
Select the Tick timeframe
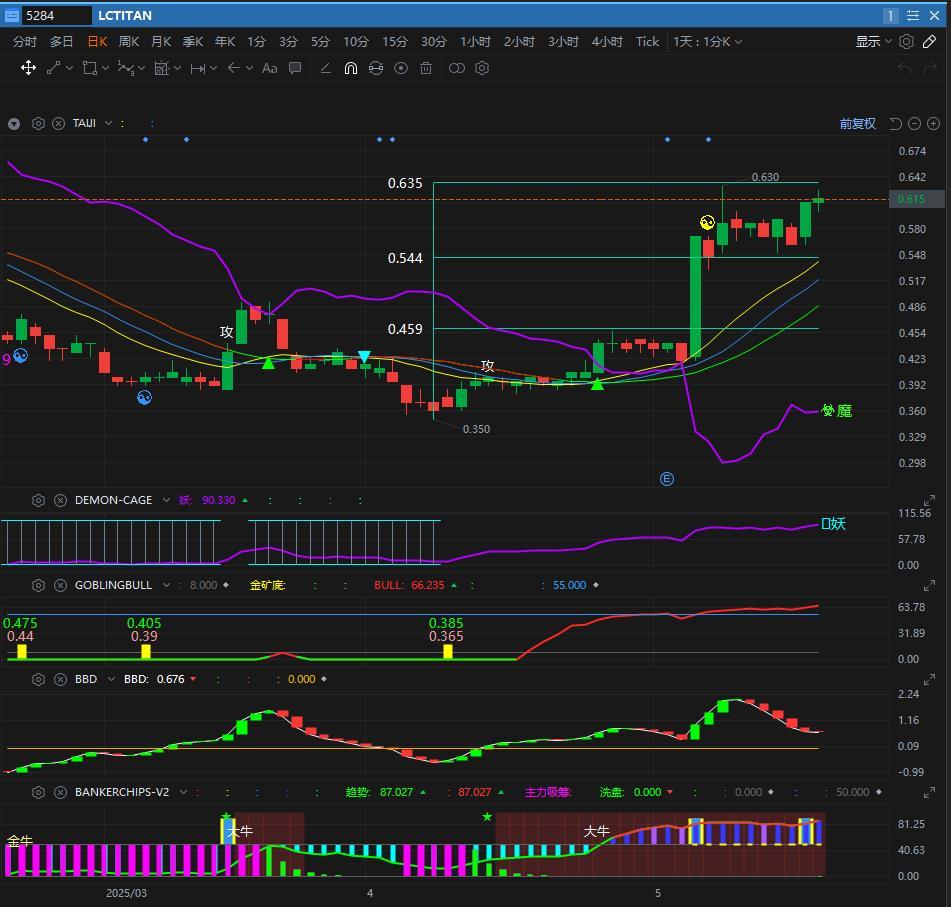click(x=647, y=41)
